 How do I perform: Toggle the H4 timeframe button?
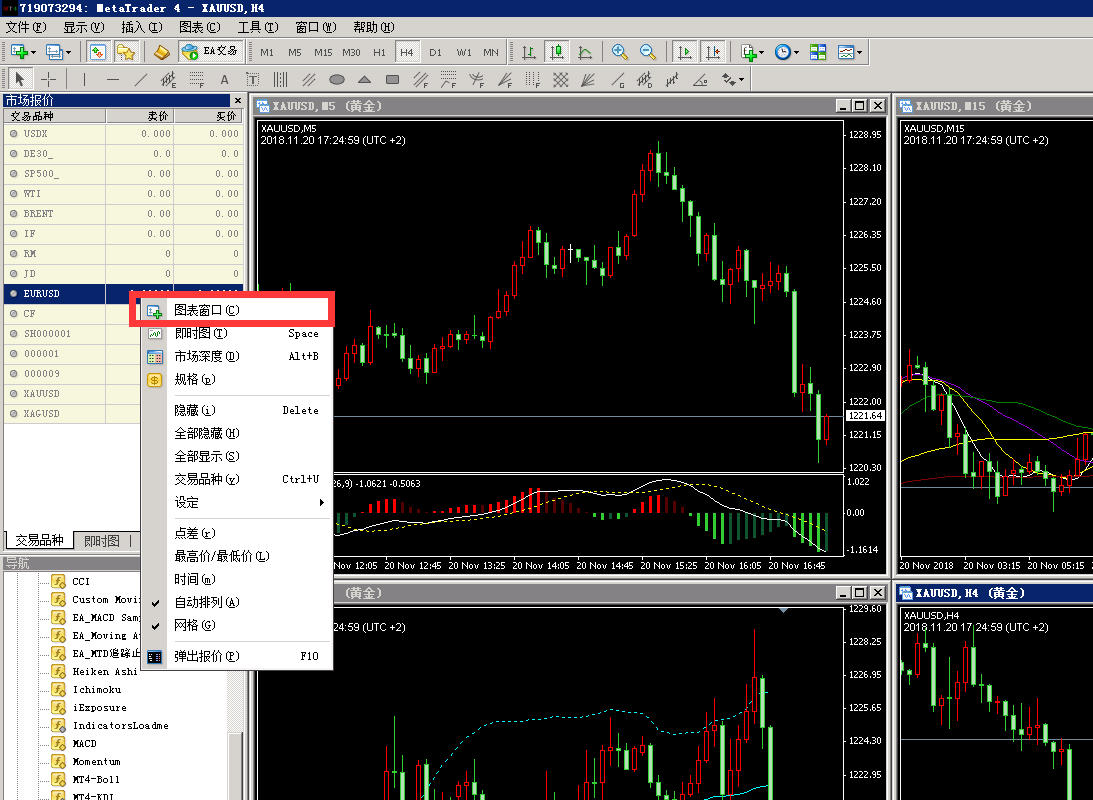pyautogui.click(x=407, y=52)
